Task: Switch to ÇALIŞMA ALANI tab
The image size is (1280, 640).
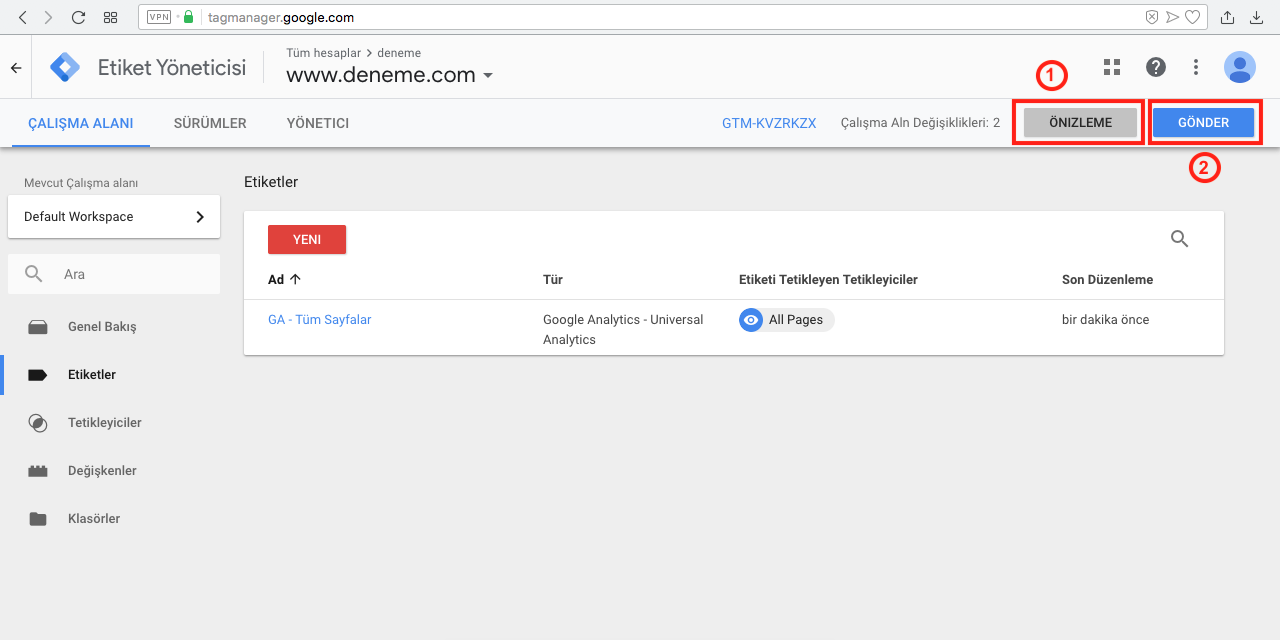Action: tap(80, 123)
